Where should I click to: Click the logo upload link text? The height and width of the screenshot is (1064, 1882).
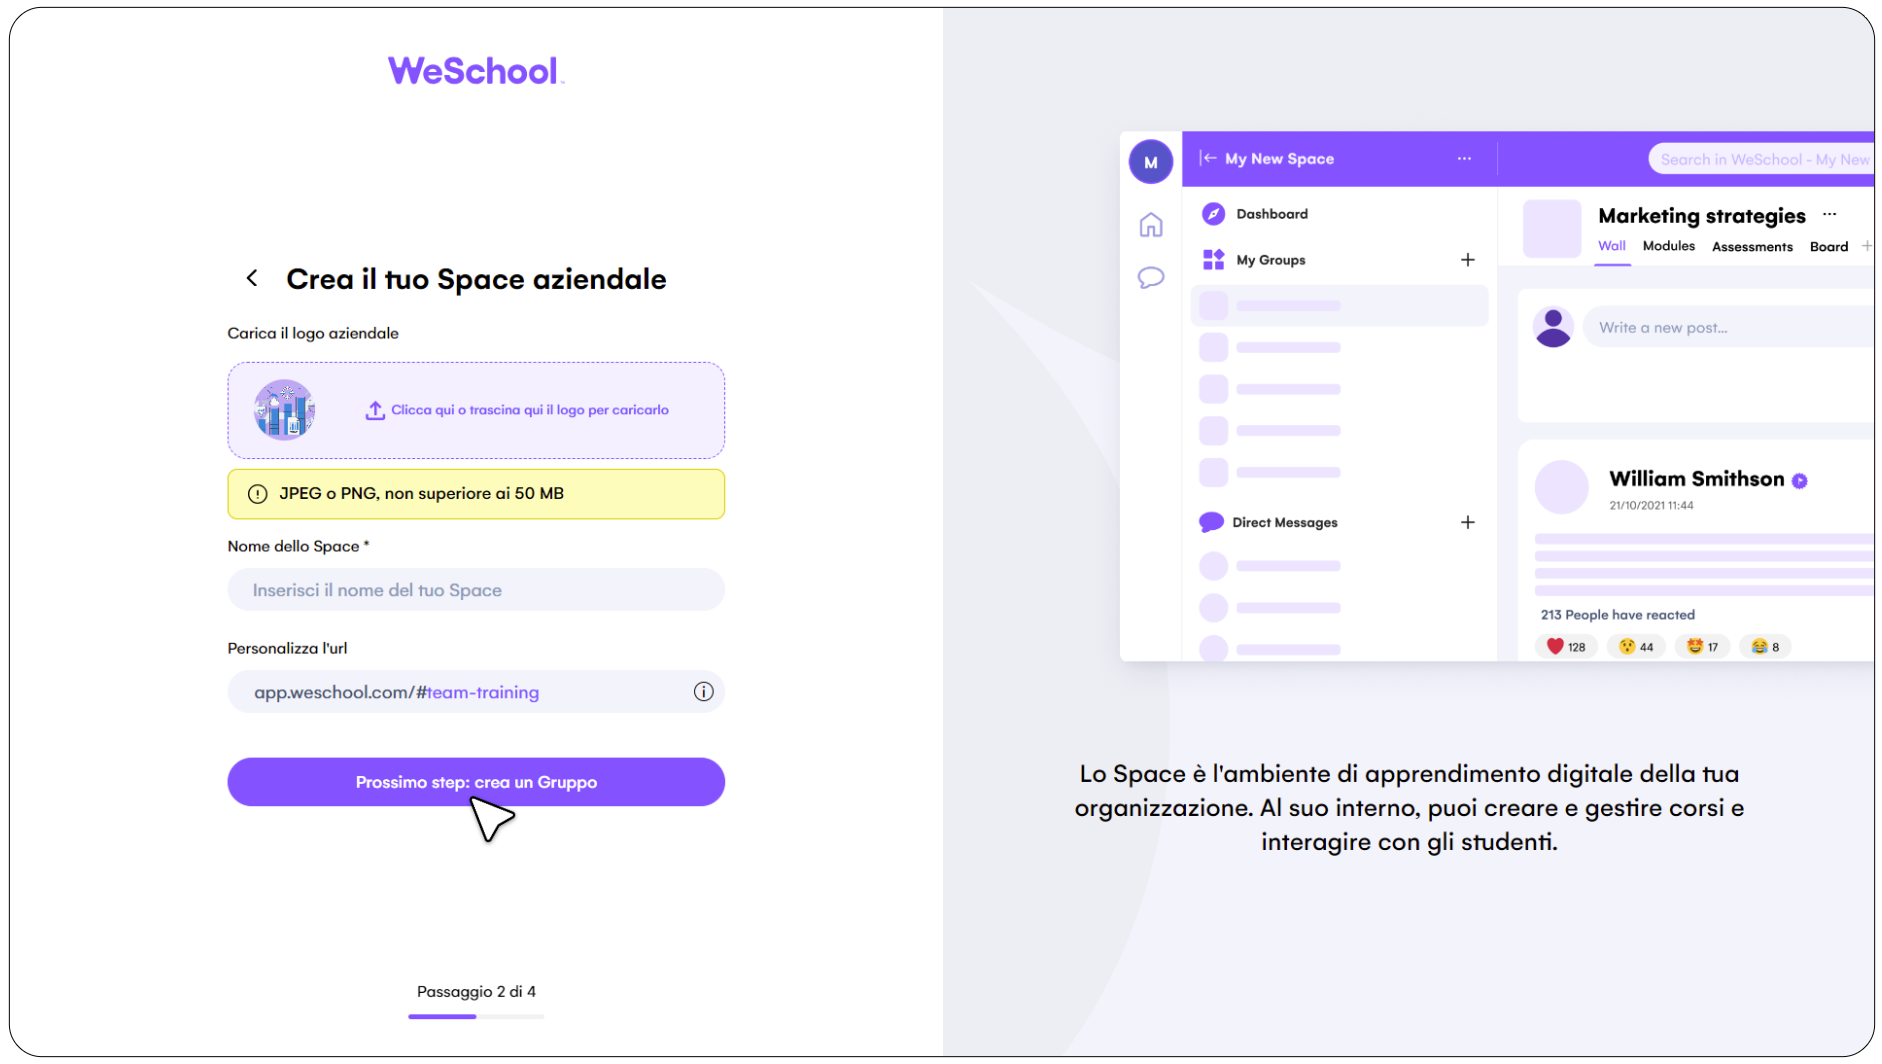pyautogui.click(x=530, y=410)
